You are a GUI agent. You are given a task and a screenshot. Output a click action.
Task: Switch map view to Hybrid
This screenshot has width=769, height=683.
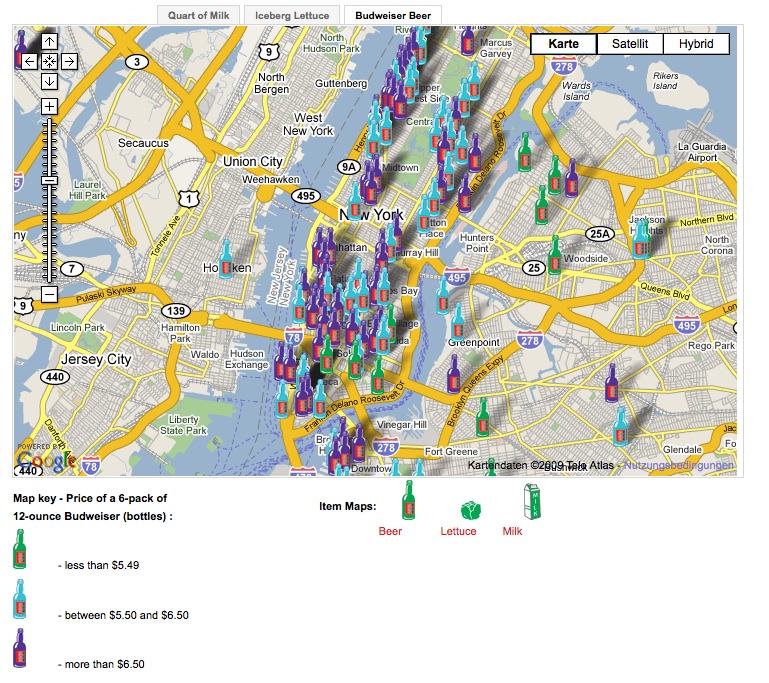click(696, 44)
